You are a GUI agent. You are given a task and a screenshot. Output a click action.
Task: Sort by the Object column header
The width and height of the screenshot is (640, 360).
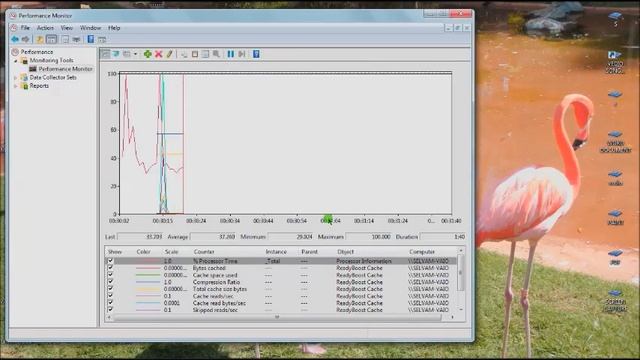346,252
